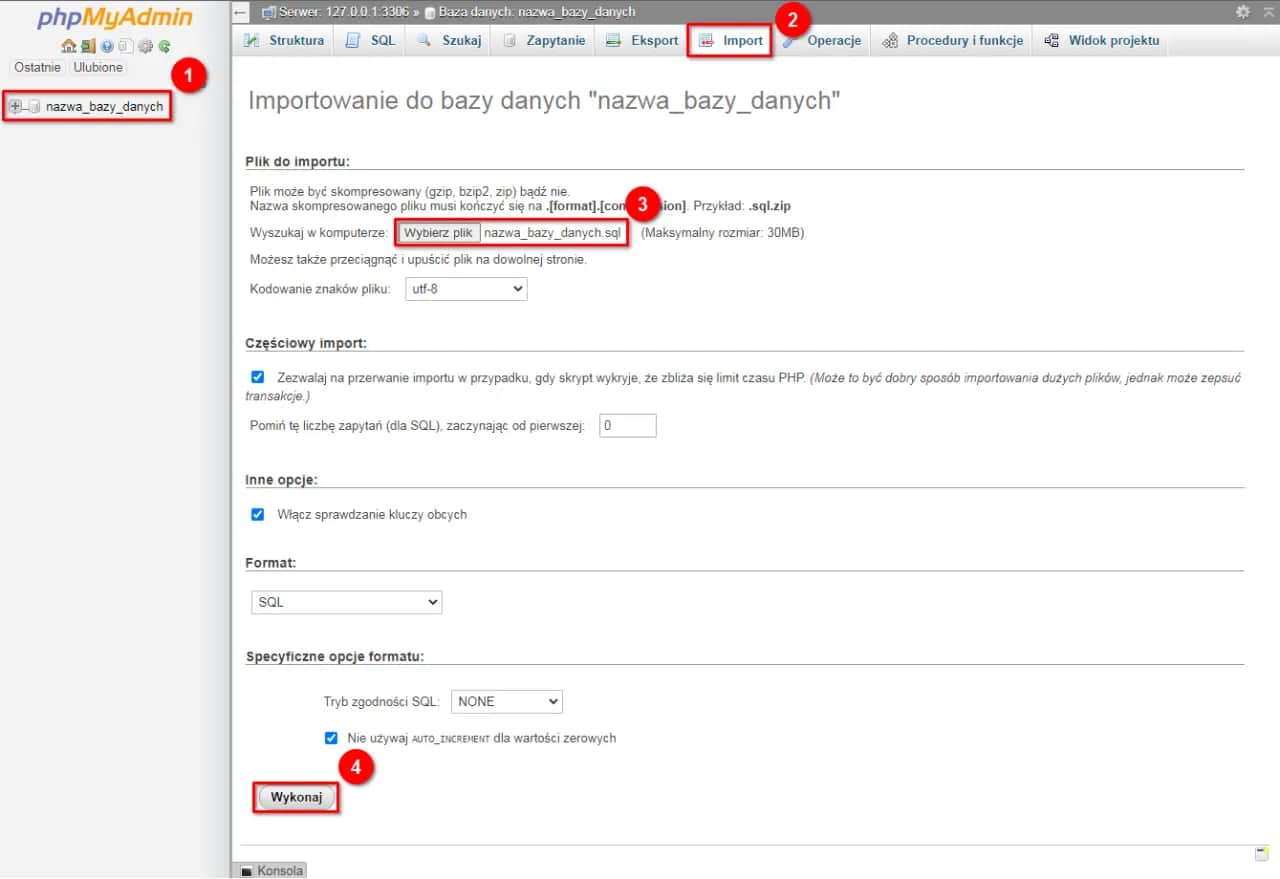
Task: Click the Home icon in the sidebar
Action: [67, 46]
